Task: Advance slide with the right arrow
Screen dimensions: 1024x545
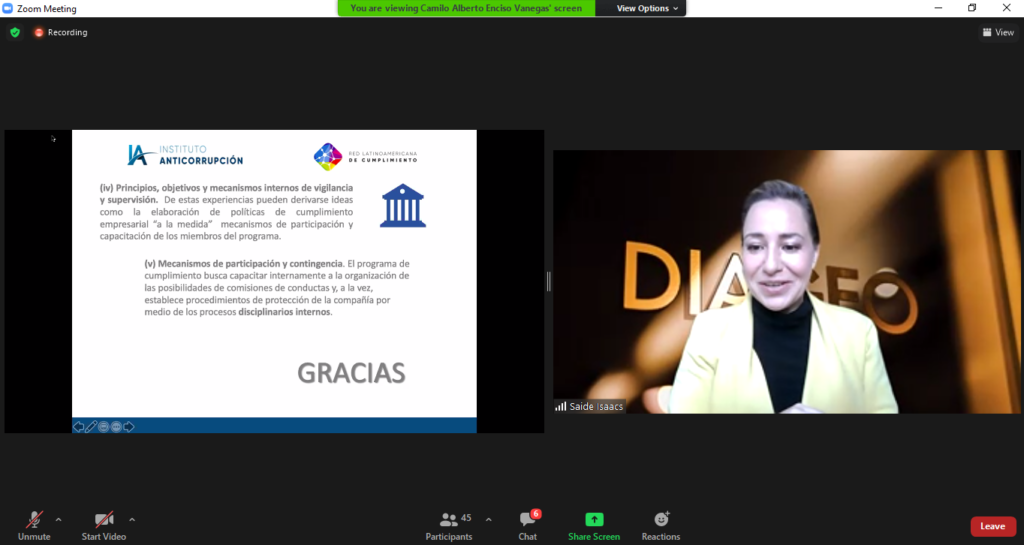Action: pyautogui.click(x=129, y=427)
